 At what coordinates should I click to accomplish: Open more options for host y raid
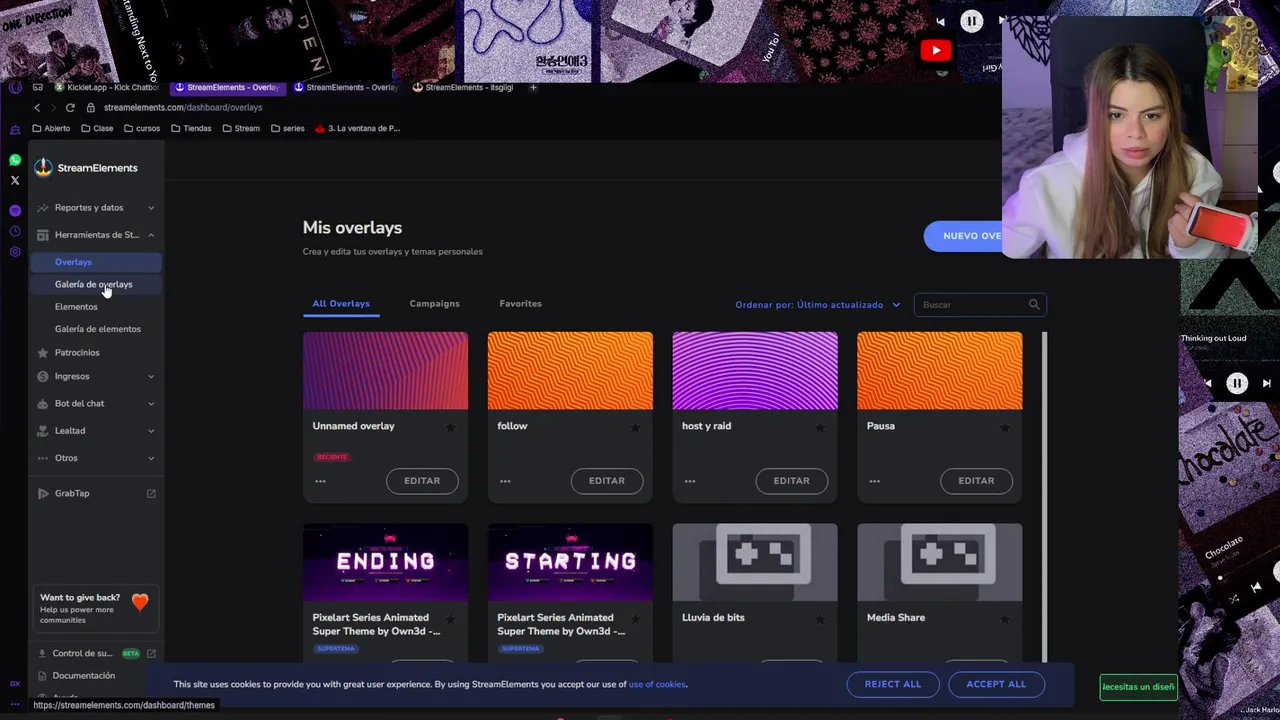pos(690,481)
